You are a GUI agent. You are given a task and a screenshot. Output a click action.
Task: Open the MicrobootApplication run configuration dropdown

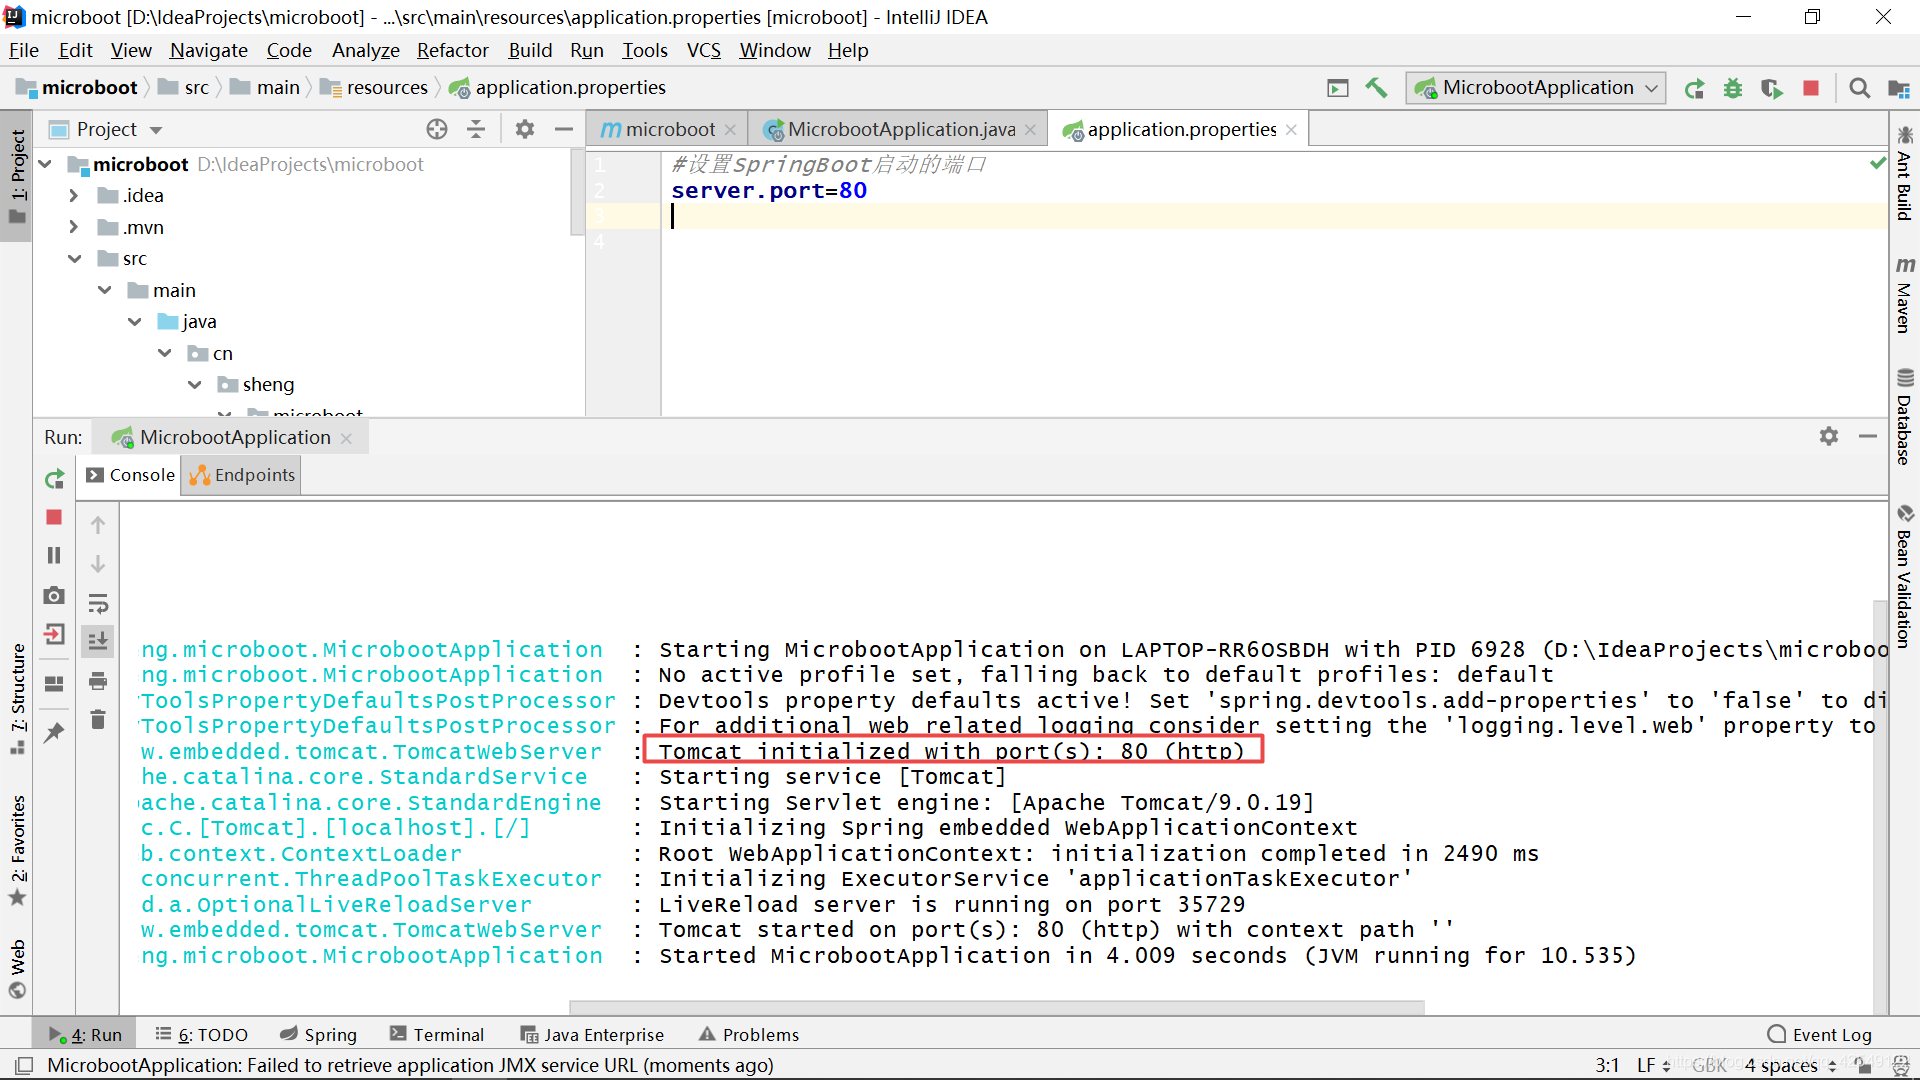[x=1537, y=88]
